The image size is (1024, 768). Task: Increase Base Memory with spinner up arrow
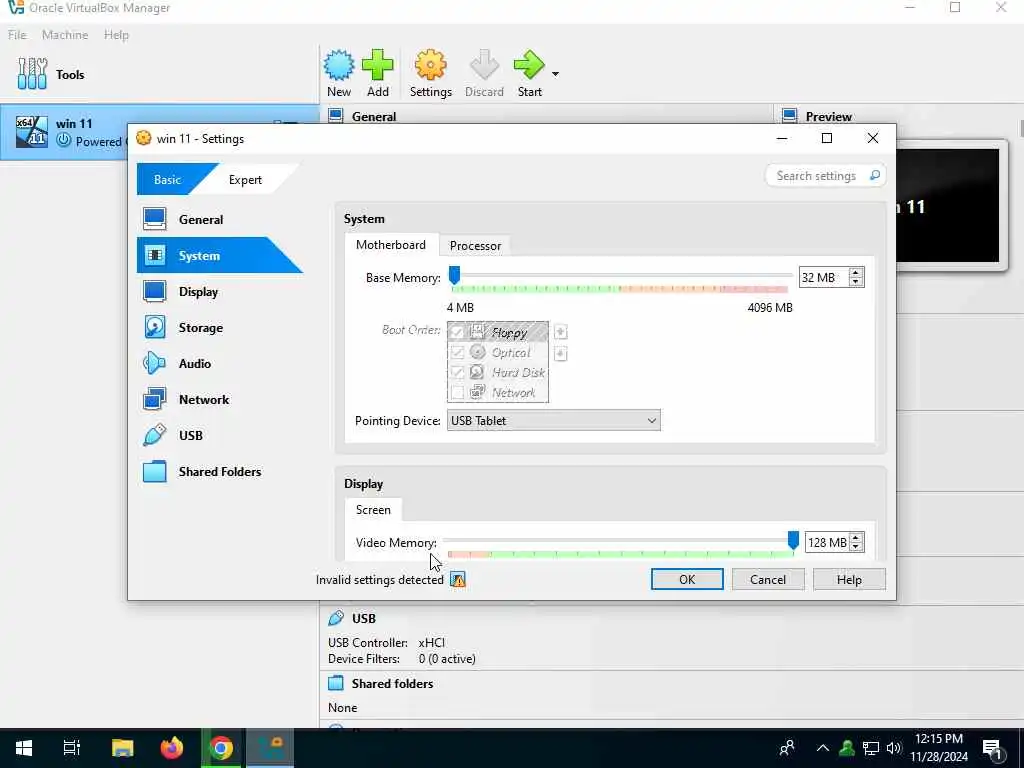[856, 272]
